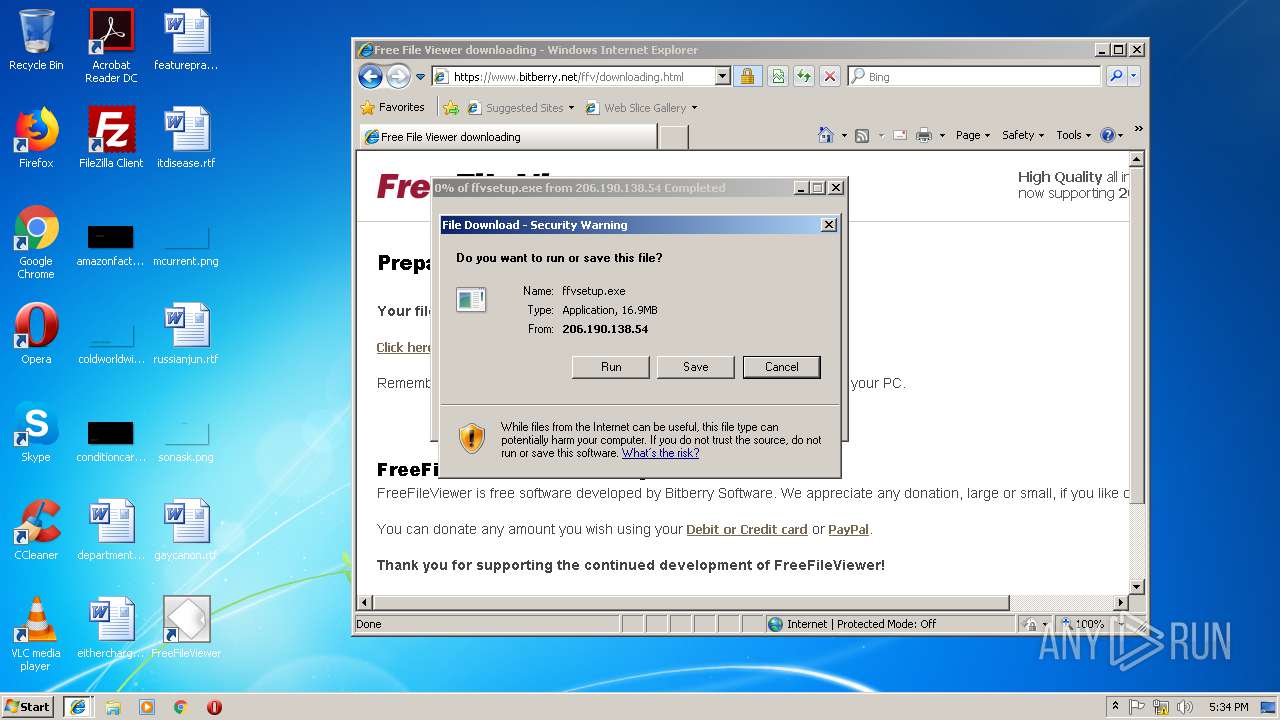Click the Chrome taskbar icon
Screen dimensions: 1280x720
click(x=181, y=707)
